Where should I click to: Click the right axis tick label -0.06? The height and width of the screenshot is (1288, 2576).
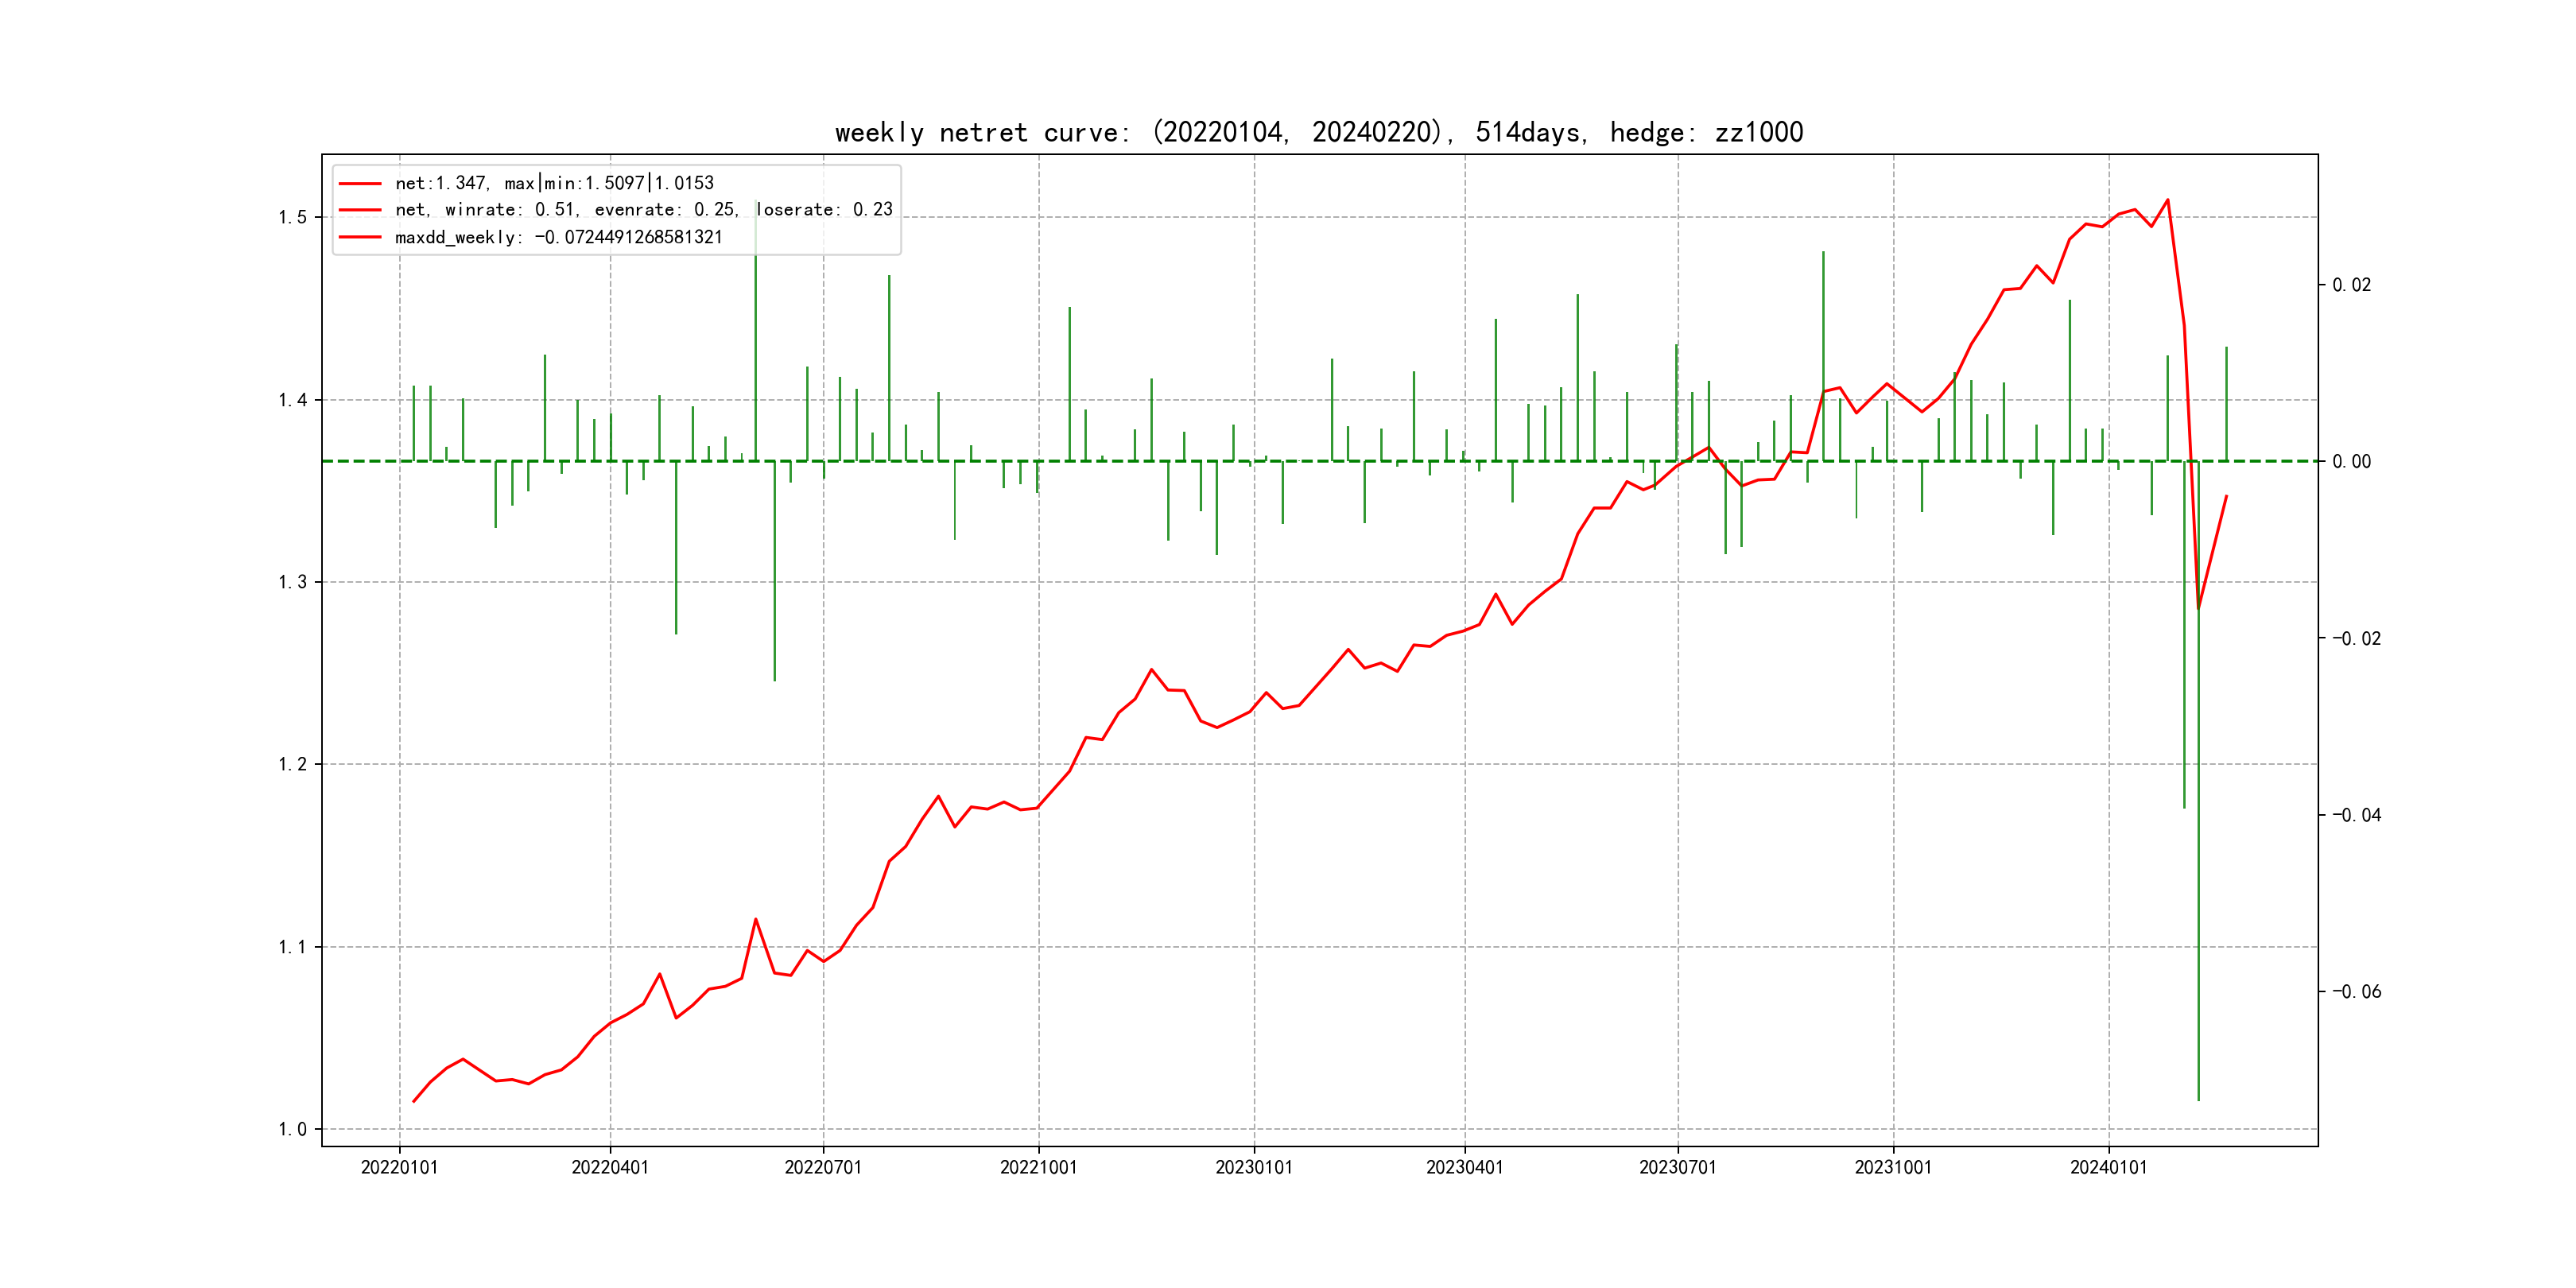pos(2356,991)
